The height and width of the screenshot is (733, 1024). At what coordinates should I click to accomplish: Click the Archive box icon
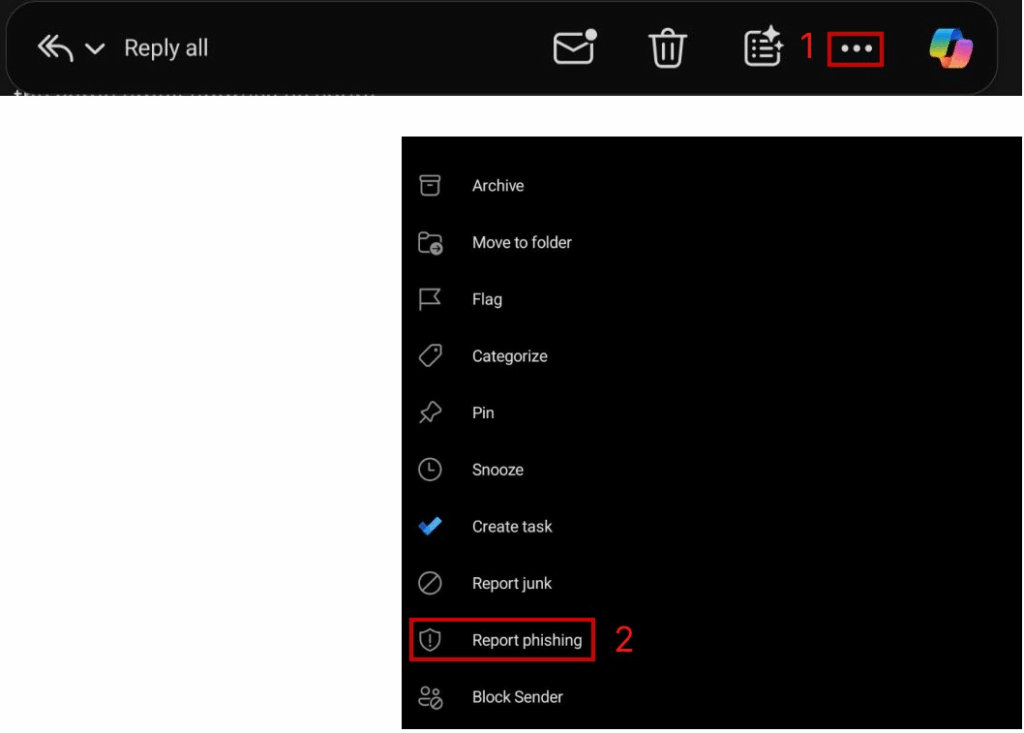click(x=430, y=186)
